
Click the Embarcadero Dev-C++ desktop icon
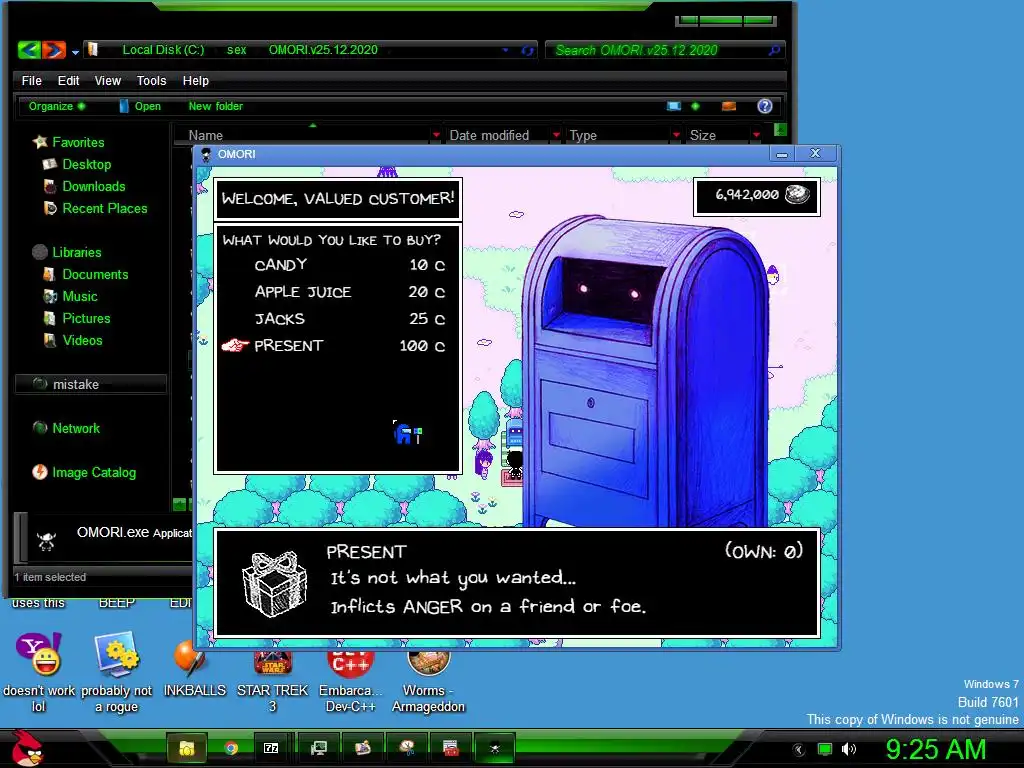point(350,663)
